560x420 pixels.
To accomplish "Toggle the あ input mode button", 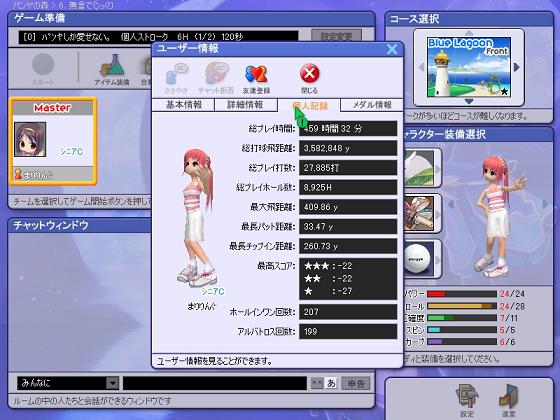I will pyautogui.click(x=331, y=383).
